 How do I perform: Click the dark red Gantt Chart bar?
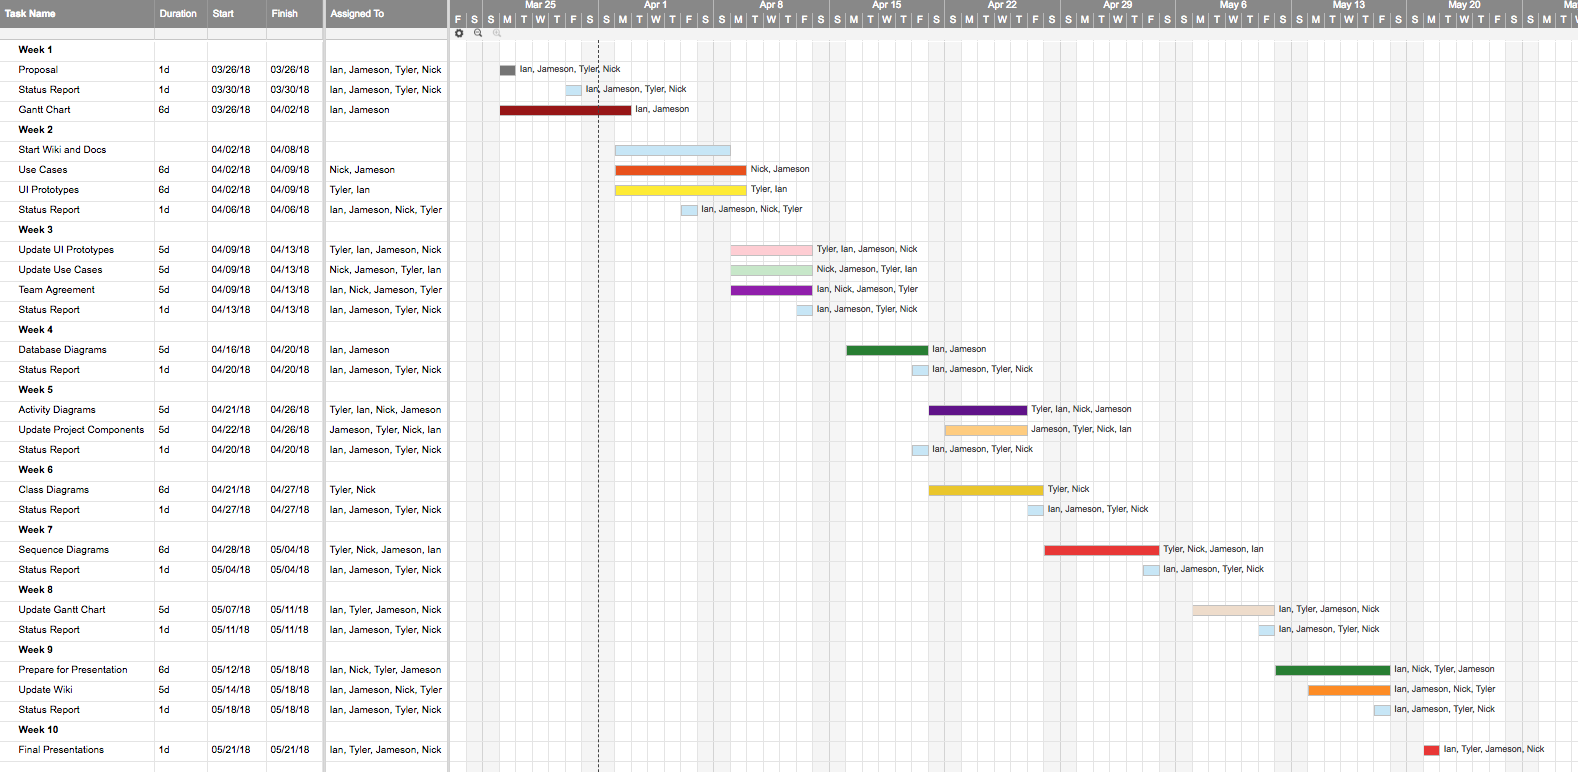tap(565, 110)
